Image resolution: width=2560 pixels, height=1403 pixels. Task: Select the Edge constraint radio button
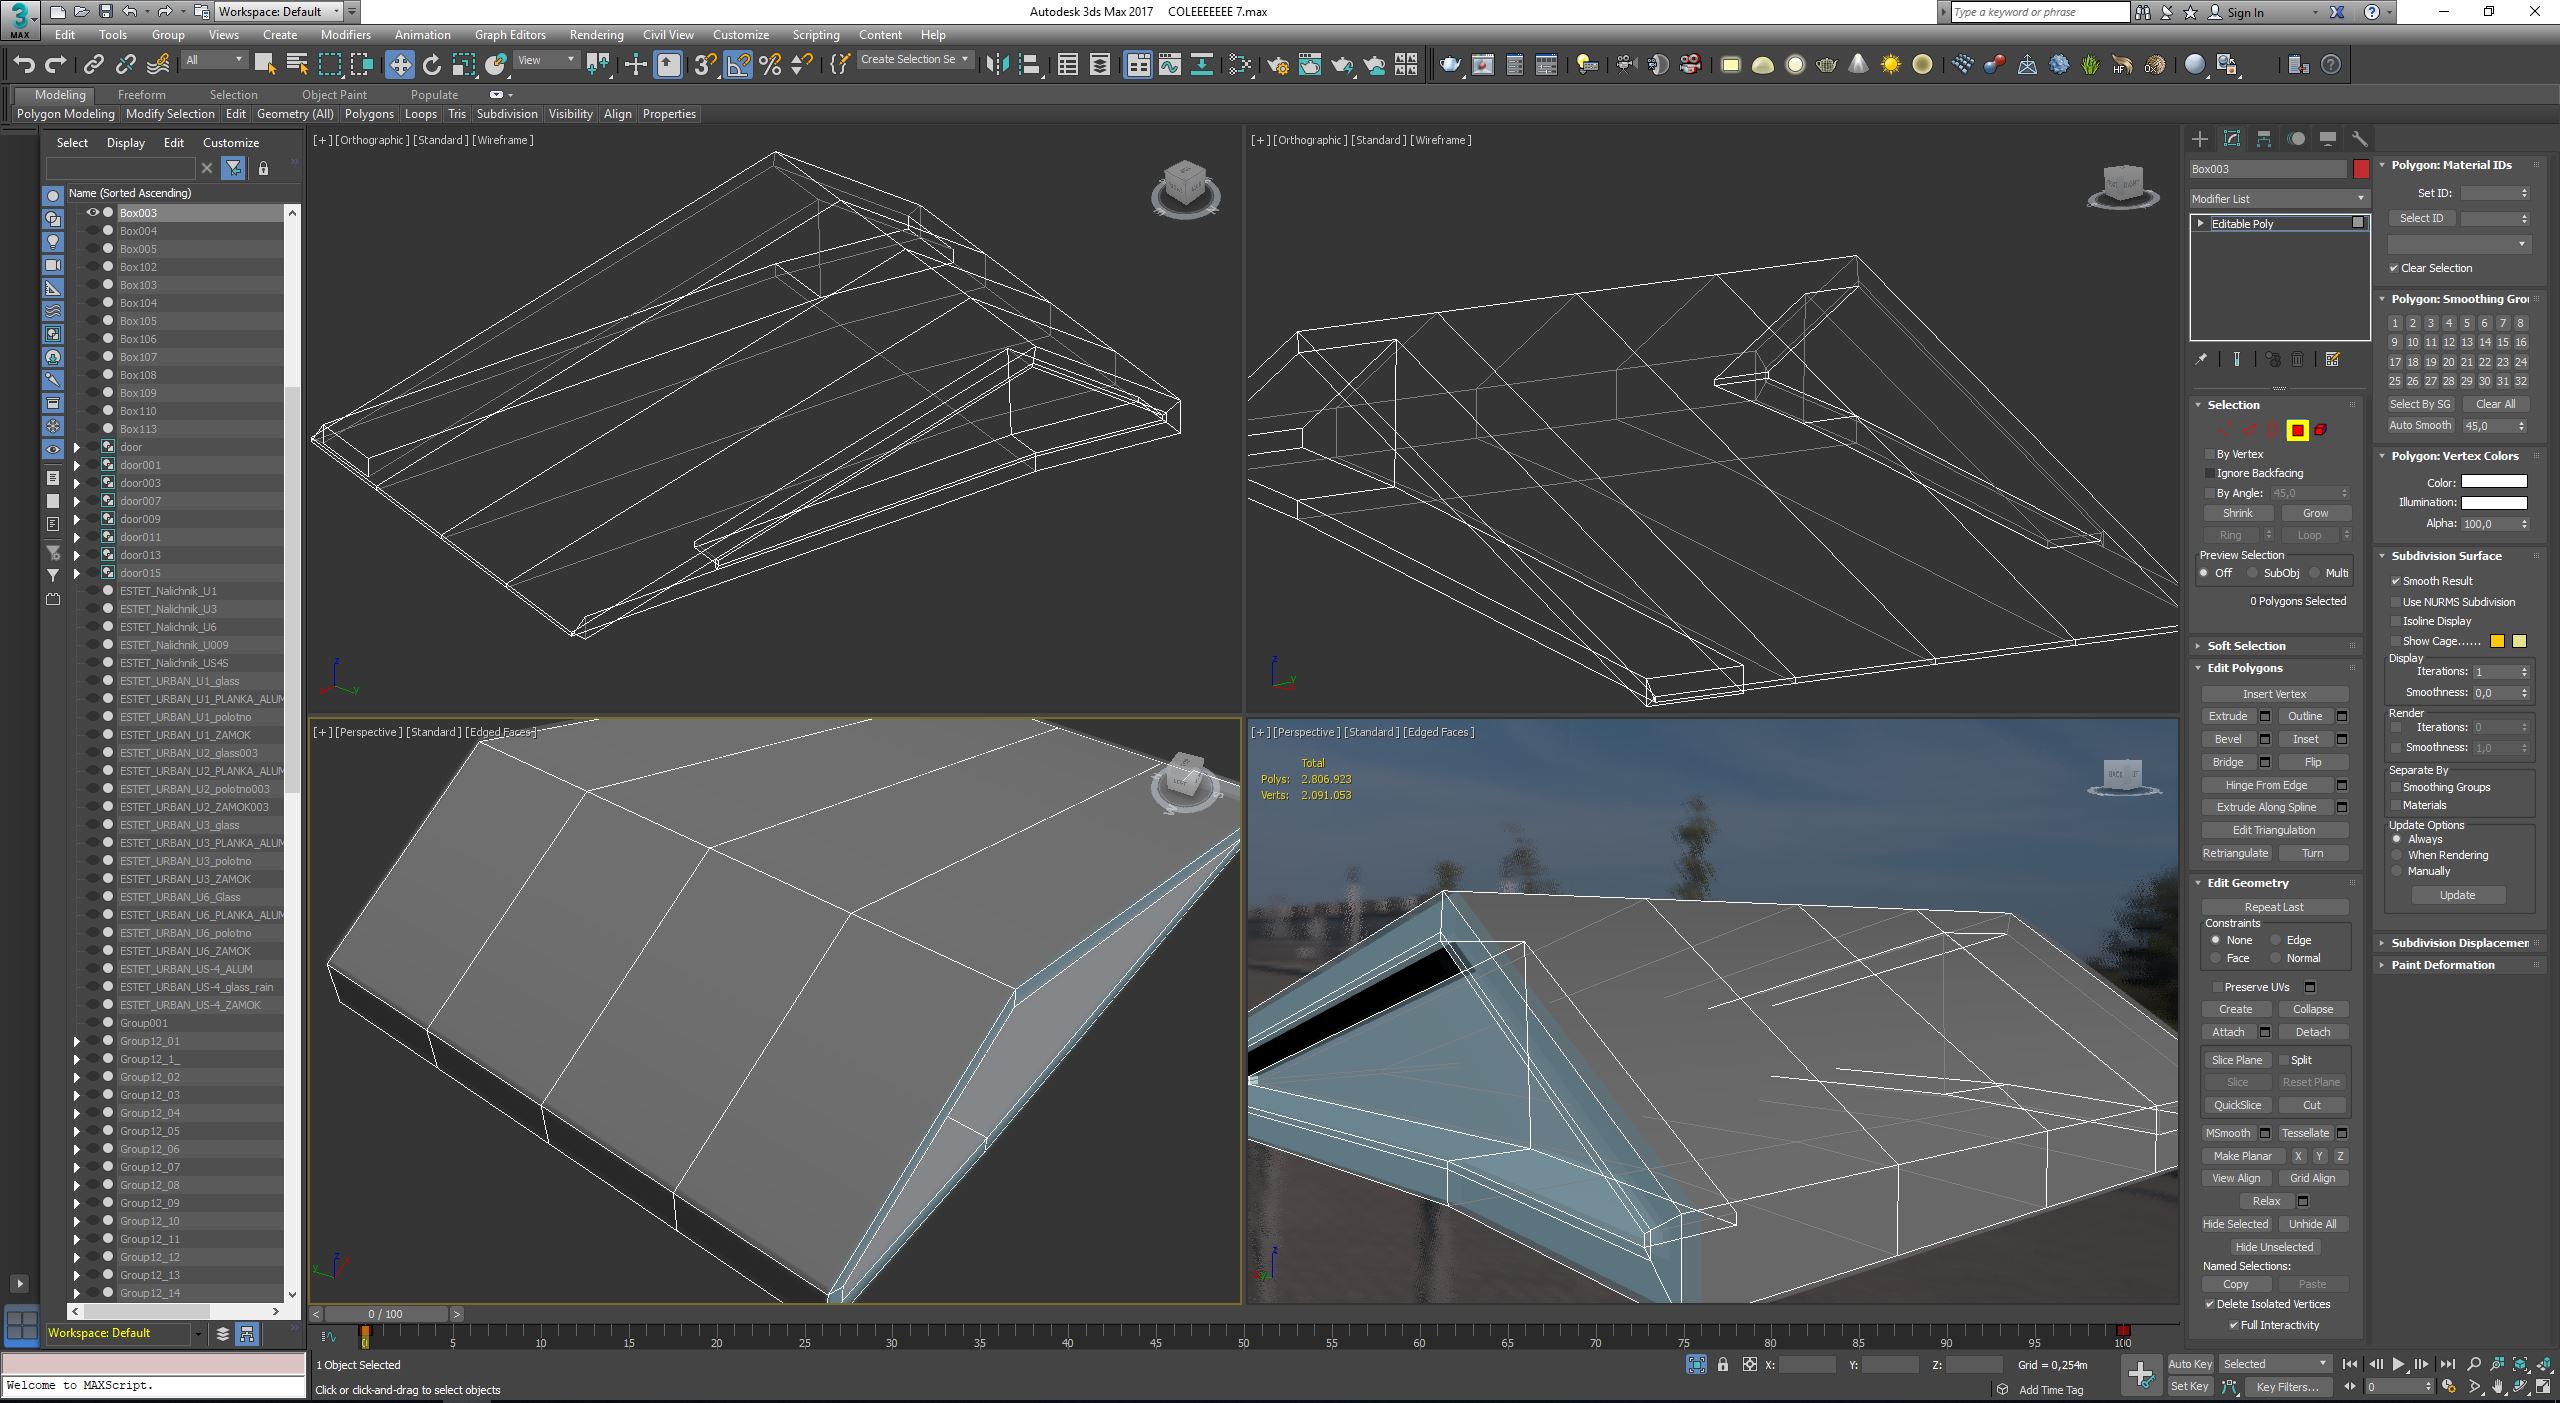point(2275,940)
